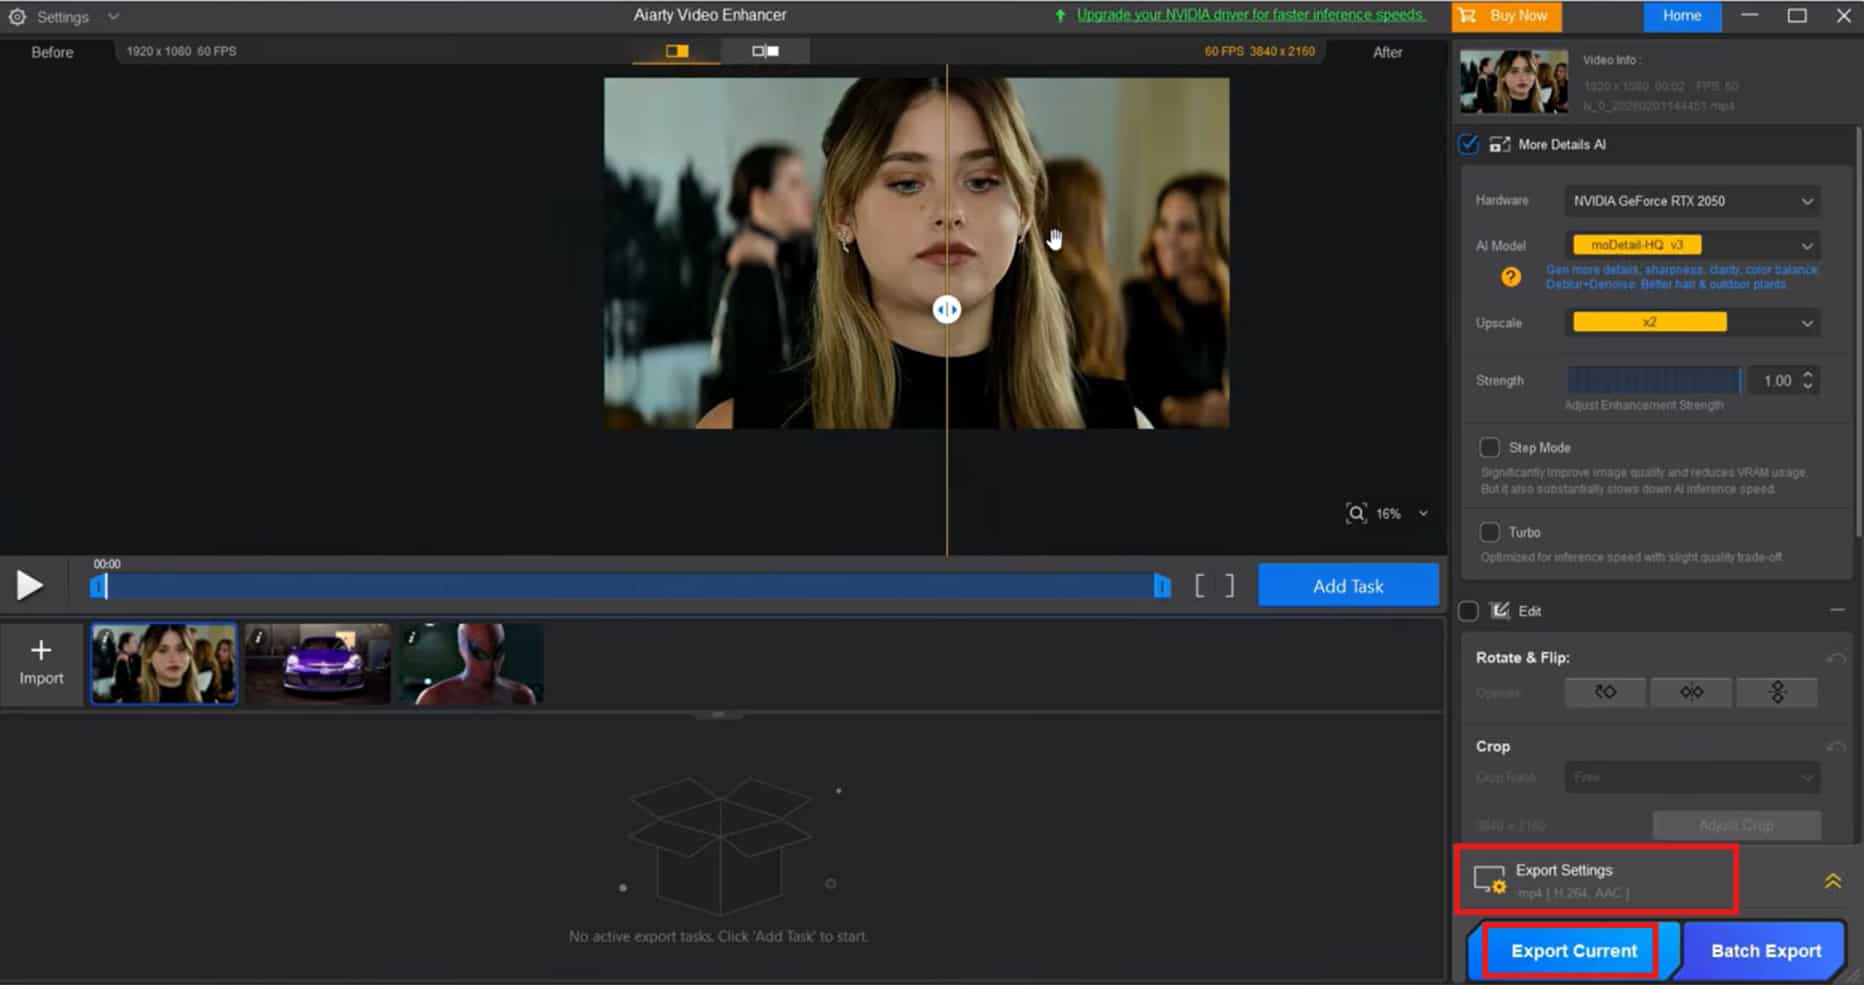Play the video preview
This screenshot has width=1864, height=985.
(29, 585)
